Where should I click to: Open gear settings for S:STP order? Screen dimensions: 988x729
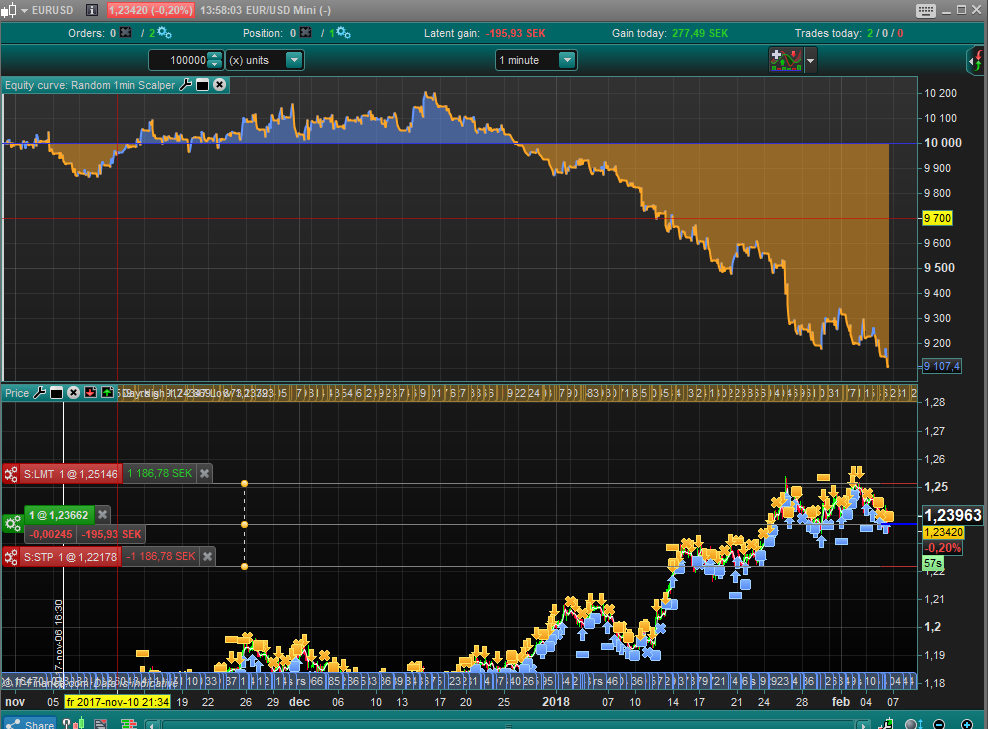tap(11, 556)
